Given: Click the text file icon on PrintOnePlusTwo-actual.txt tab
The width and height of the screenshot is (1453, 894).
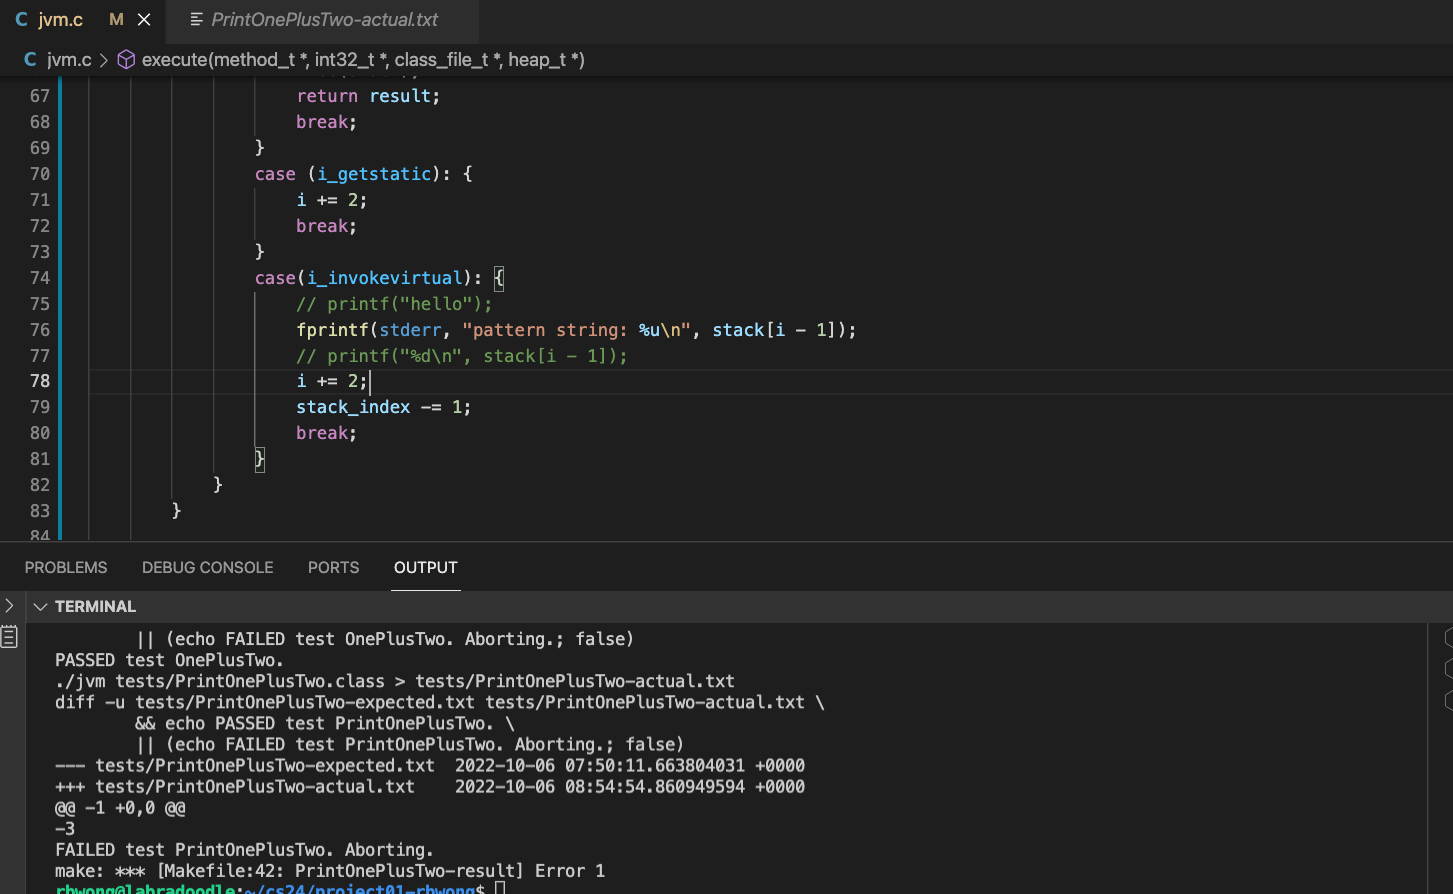Looking at the screenshot, I should [x=196, y=20].
